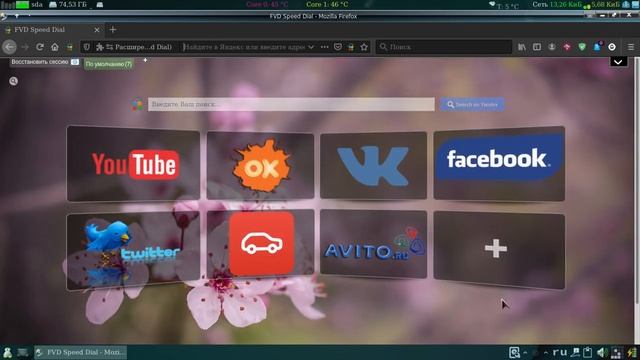Open the address bar history dropdown arrow
The height and width of the screenshot is (360, 640).
tap(311, 47)
